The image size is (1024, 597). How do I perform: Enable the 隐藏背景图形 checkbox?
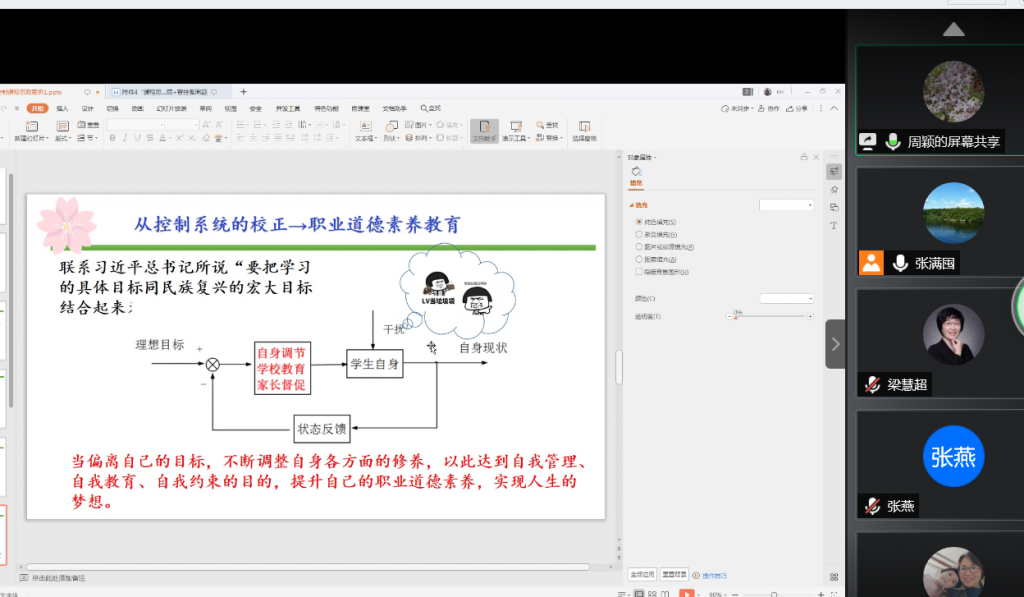click(639, 271)
